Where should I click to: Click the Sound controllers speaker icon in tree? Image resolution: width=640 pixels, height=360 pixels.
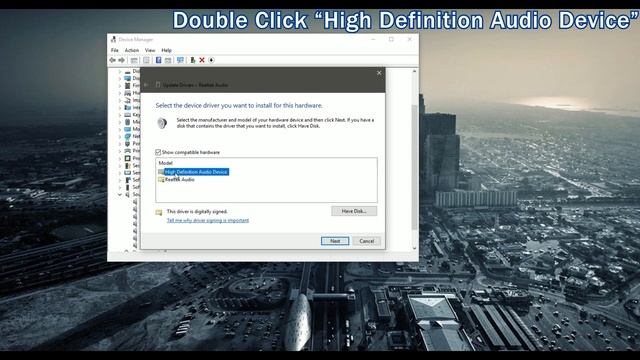coord(128,195)
